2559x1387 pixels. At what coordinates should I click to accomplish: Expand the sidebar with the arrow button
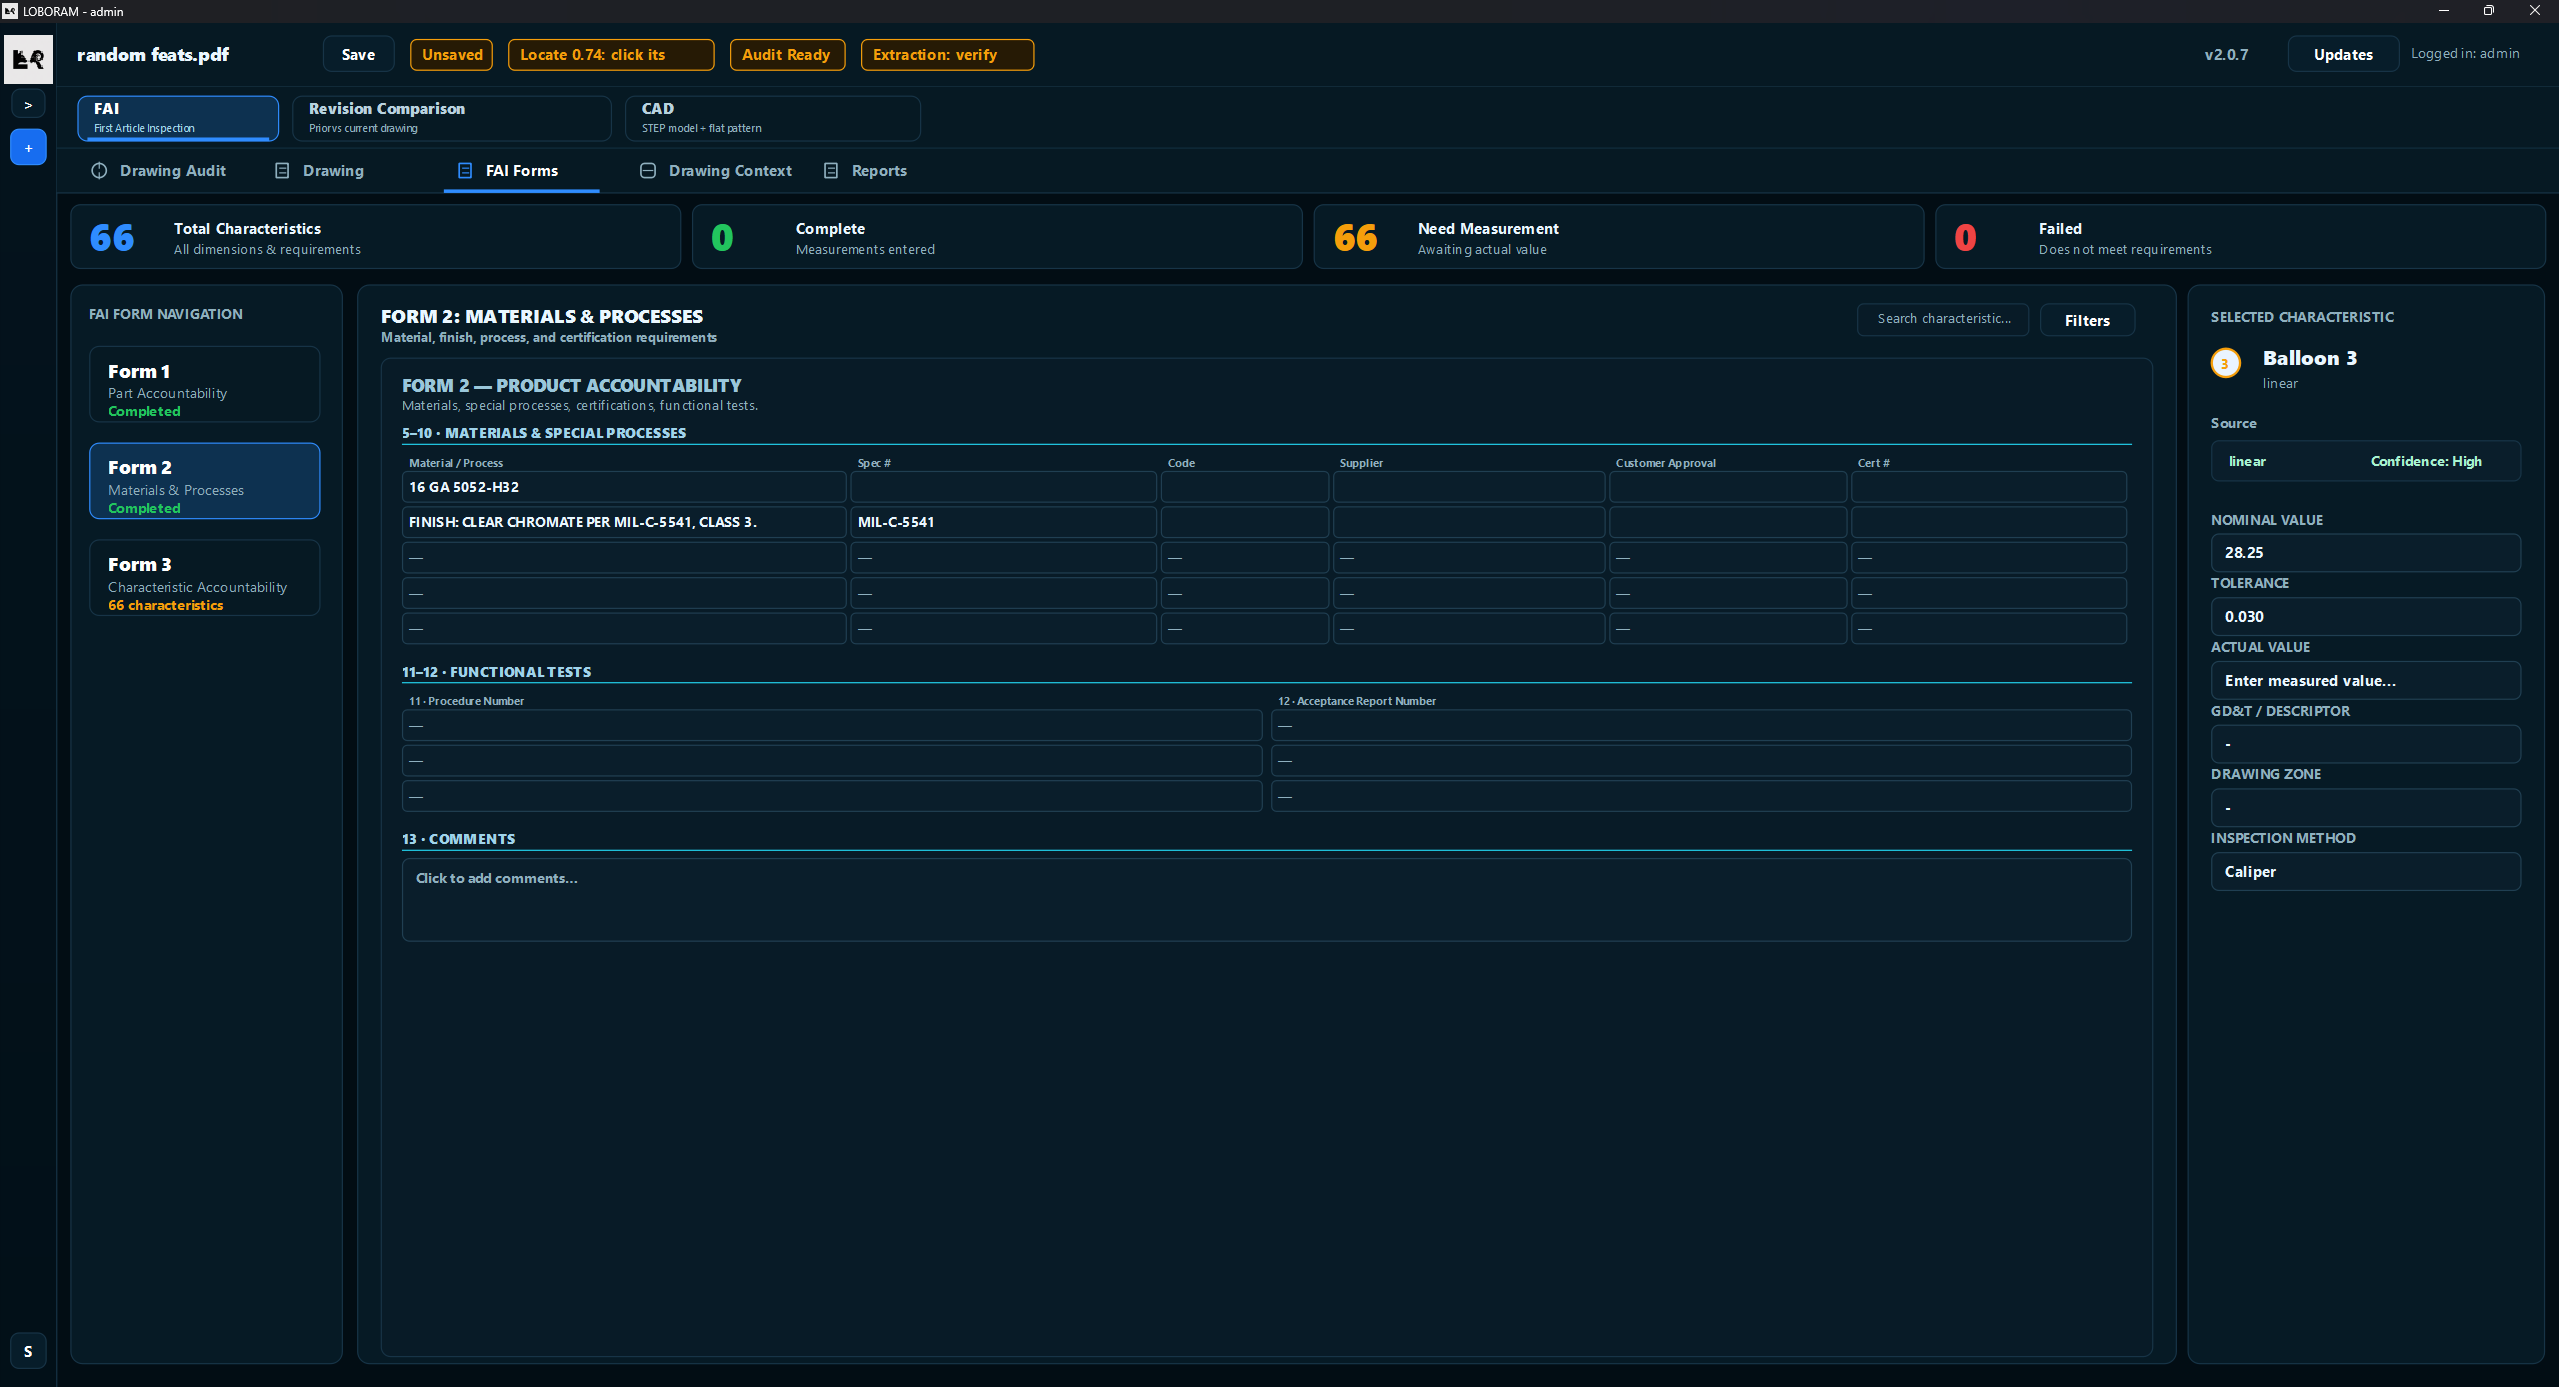click(28, 105)
